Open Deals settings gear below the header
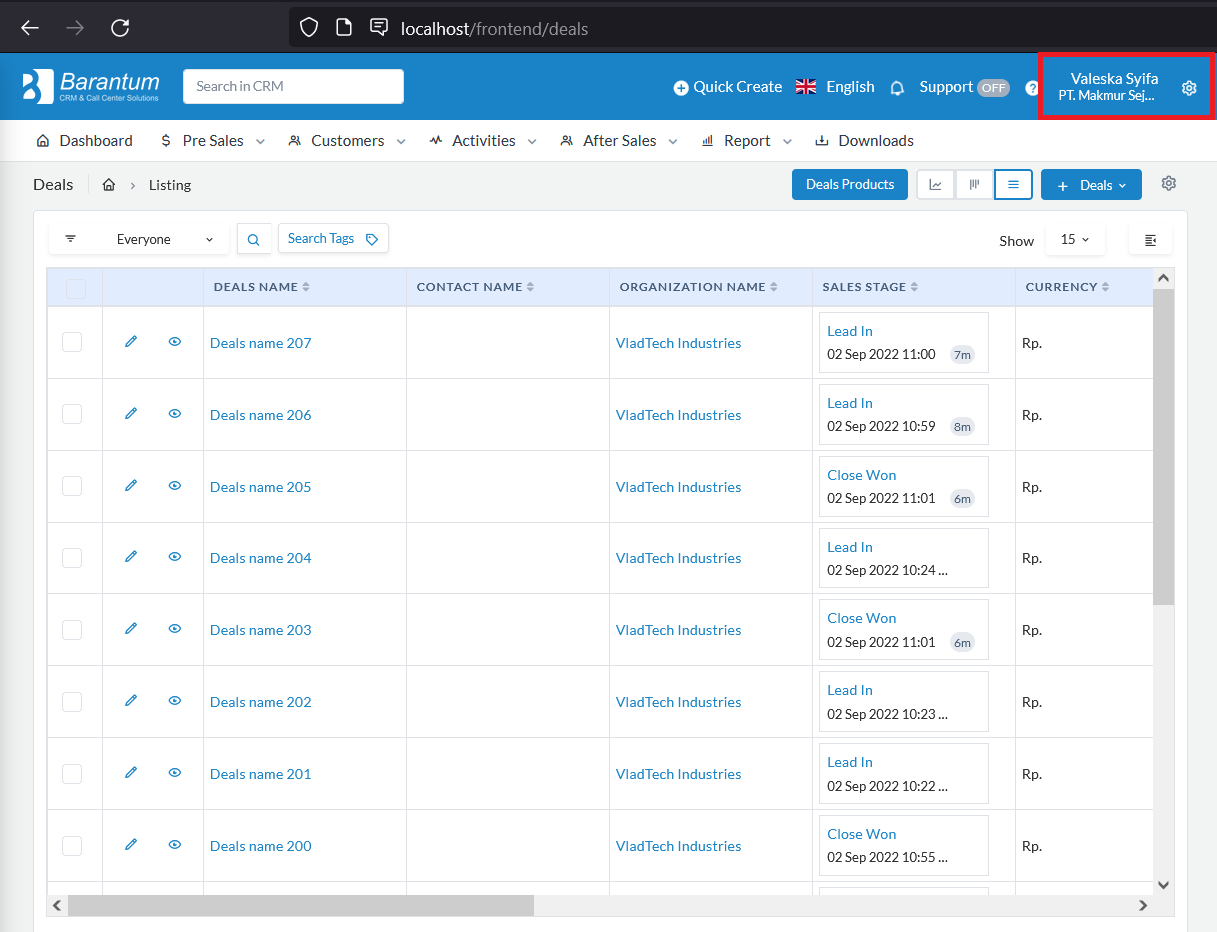 tap(1169, 184)
